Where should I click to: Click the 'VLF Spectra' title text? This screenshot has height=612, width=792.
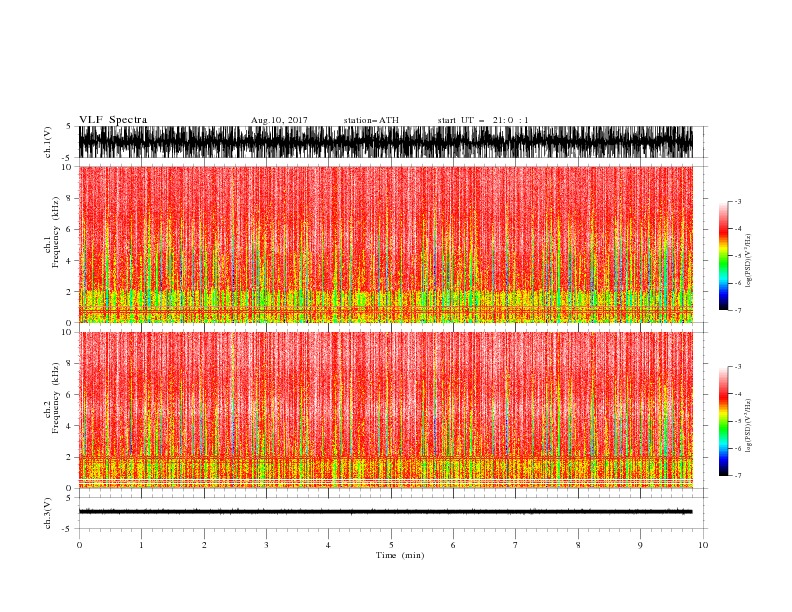pos(113,120)
